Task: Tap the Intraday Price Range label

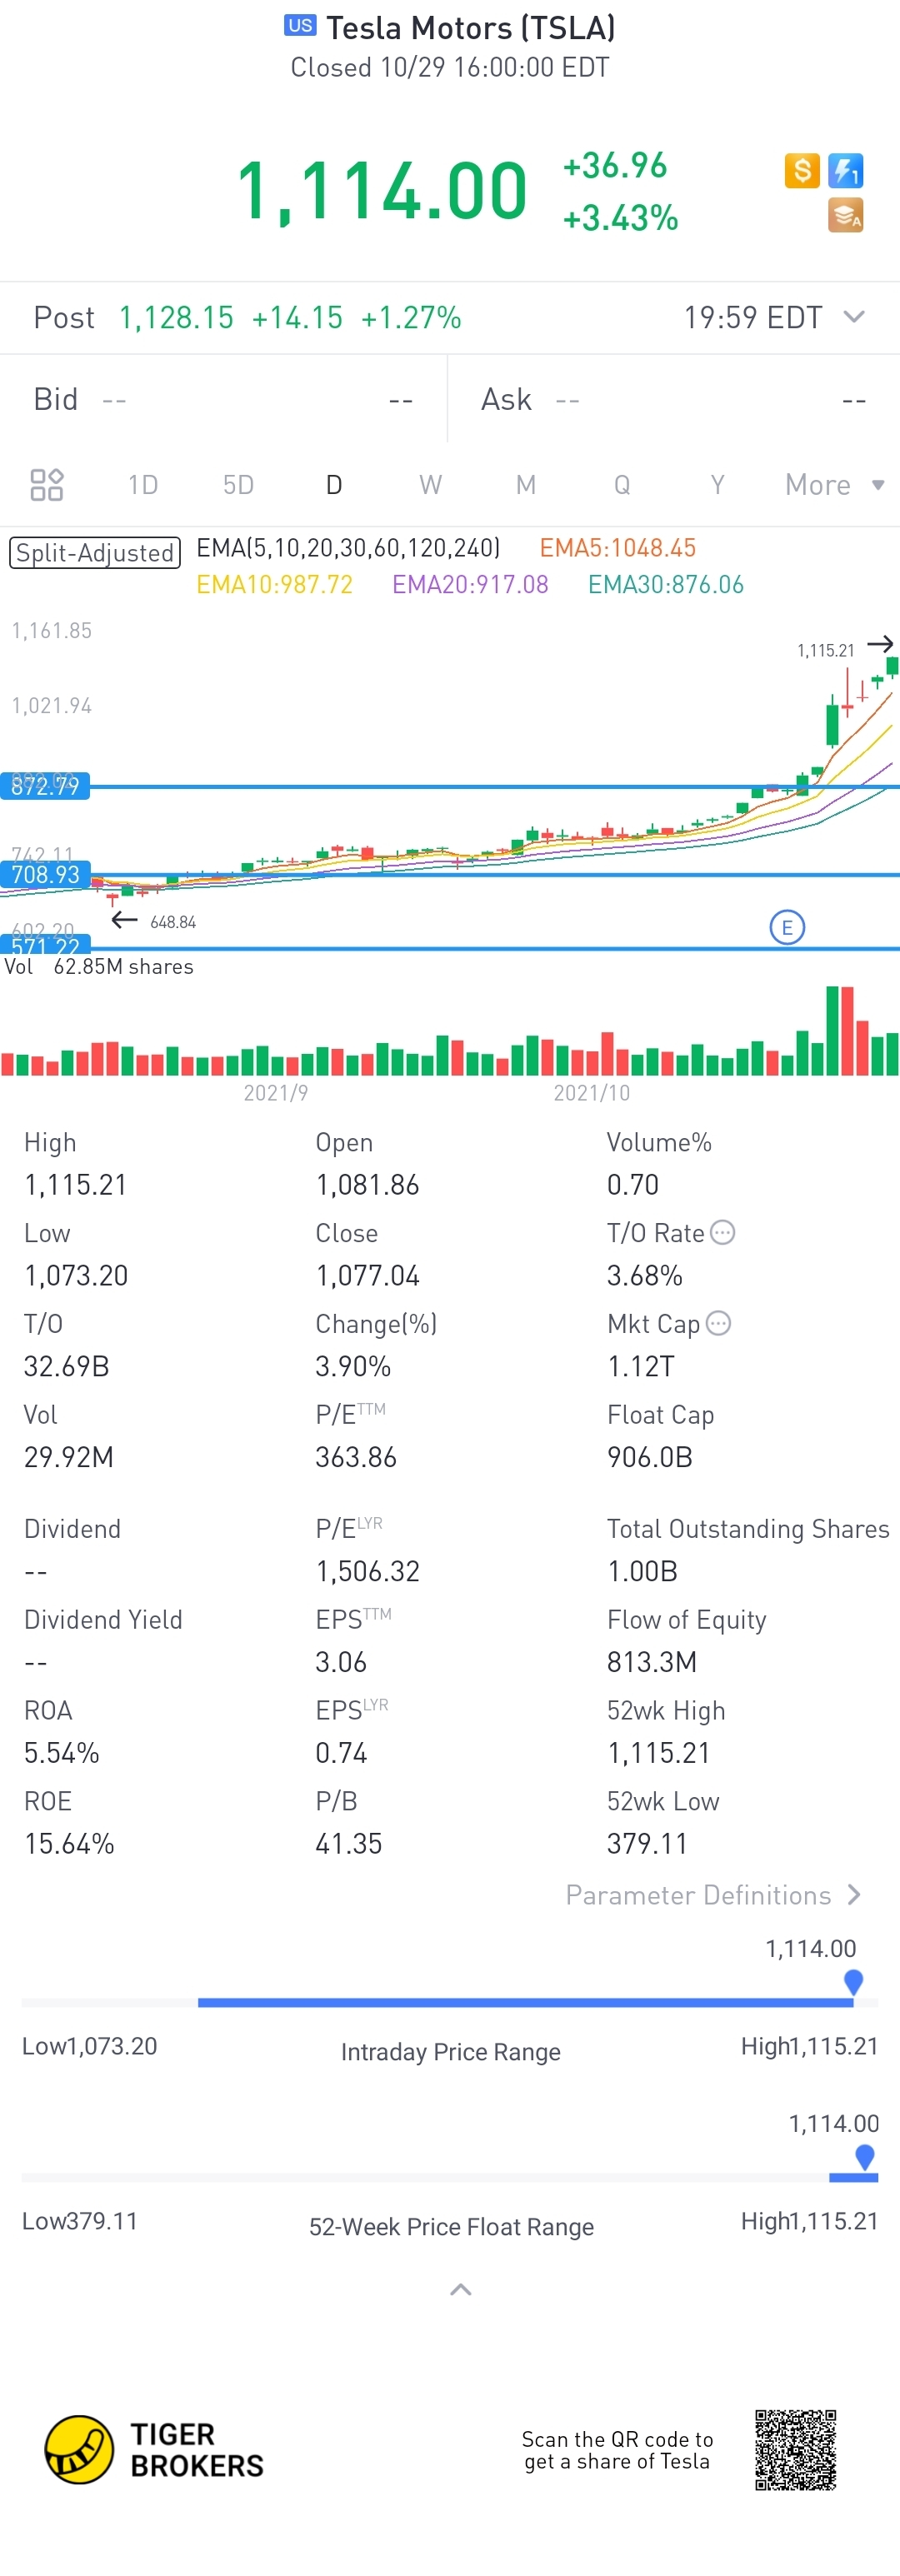Action: coord(451,2052)
